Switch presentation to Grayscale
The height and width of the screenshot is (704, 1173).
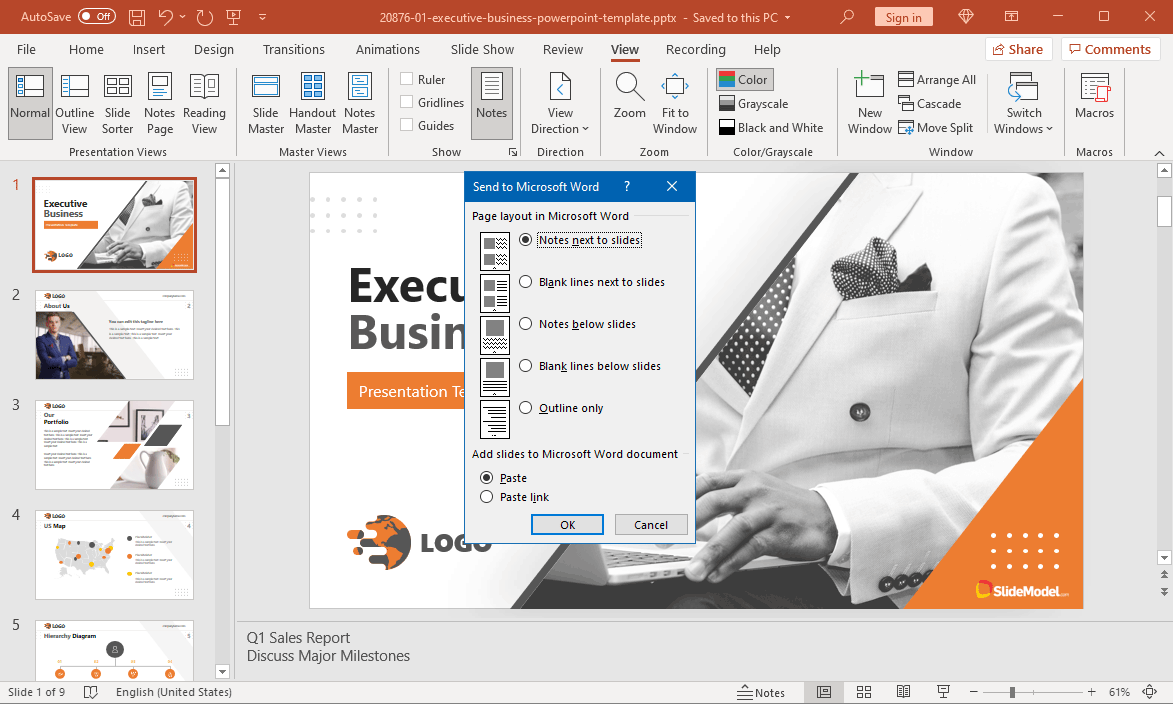point(760,103)
